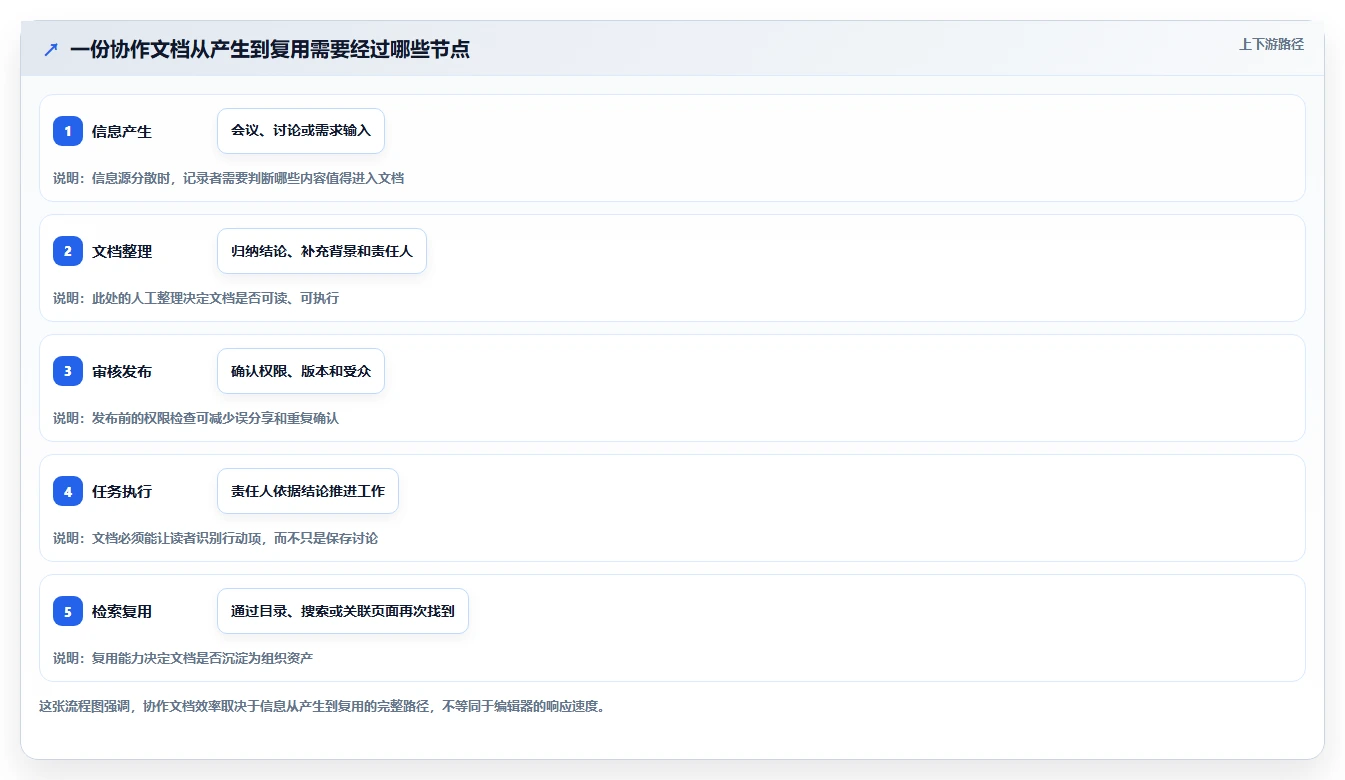The height and width of the screenshot is (780, 1345).
Task: Click the note 说明：发布前的权限检查可减少误分享
Action: point(196,418)
